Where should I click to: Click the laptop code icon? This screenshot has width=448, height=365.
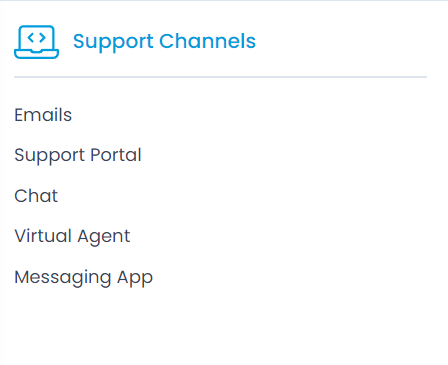(36, 42)
